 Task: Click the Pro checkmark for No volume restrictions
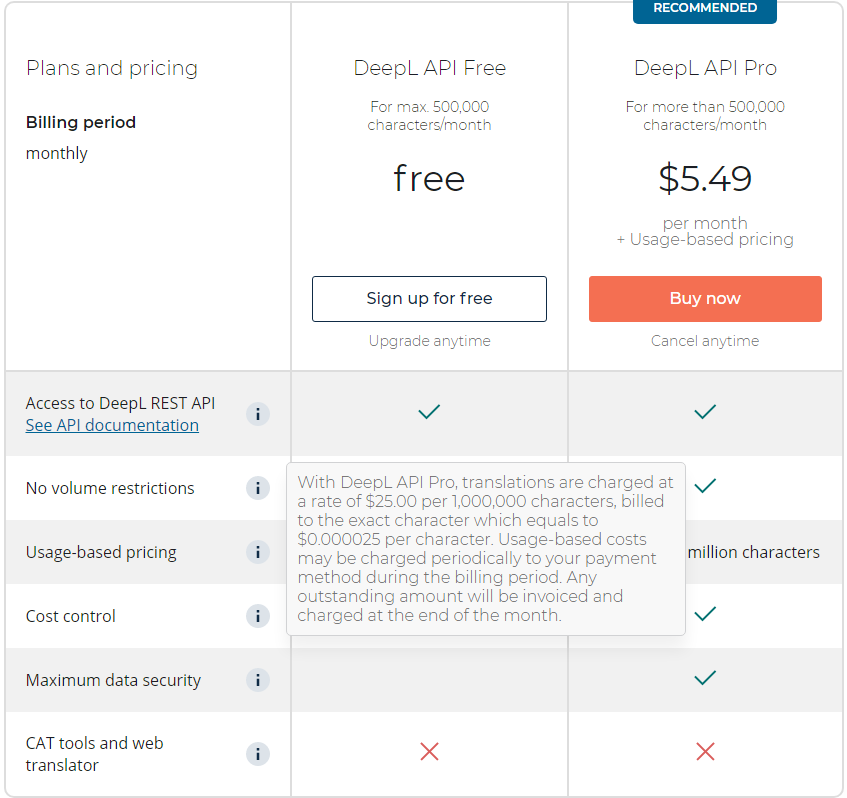[x=705, y=486]
